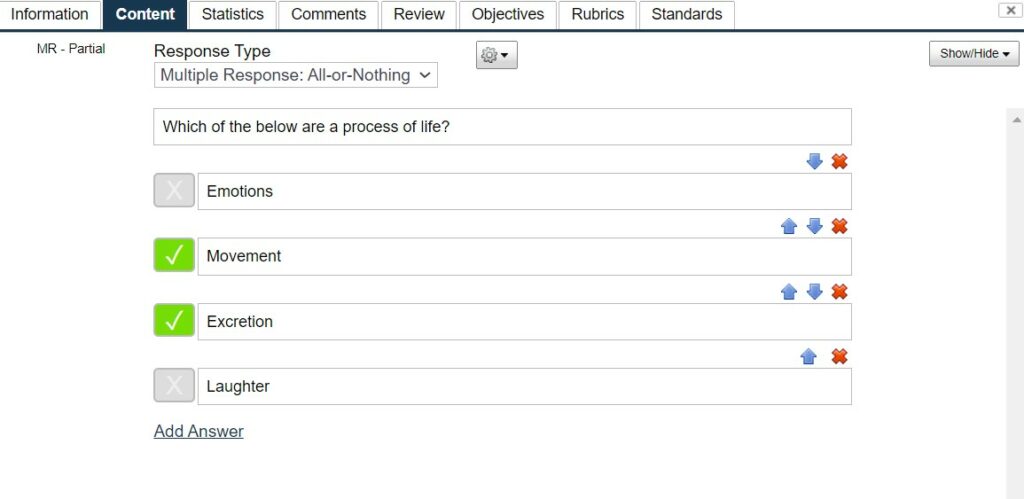
Task: Expand the Show/Hide menu
Action: pyautogui.click(x=974, y=54)
